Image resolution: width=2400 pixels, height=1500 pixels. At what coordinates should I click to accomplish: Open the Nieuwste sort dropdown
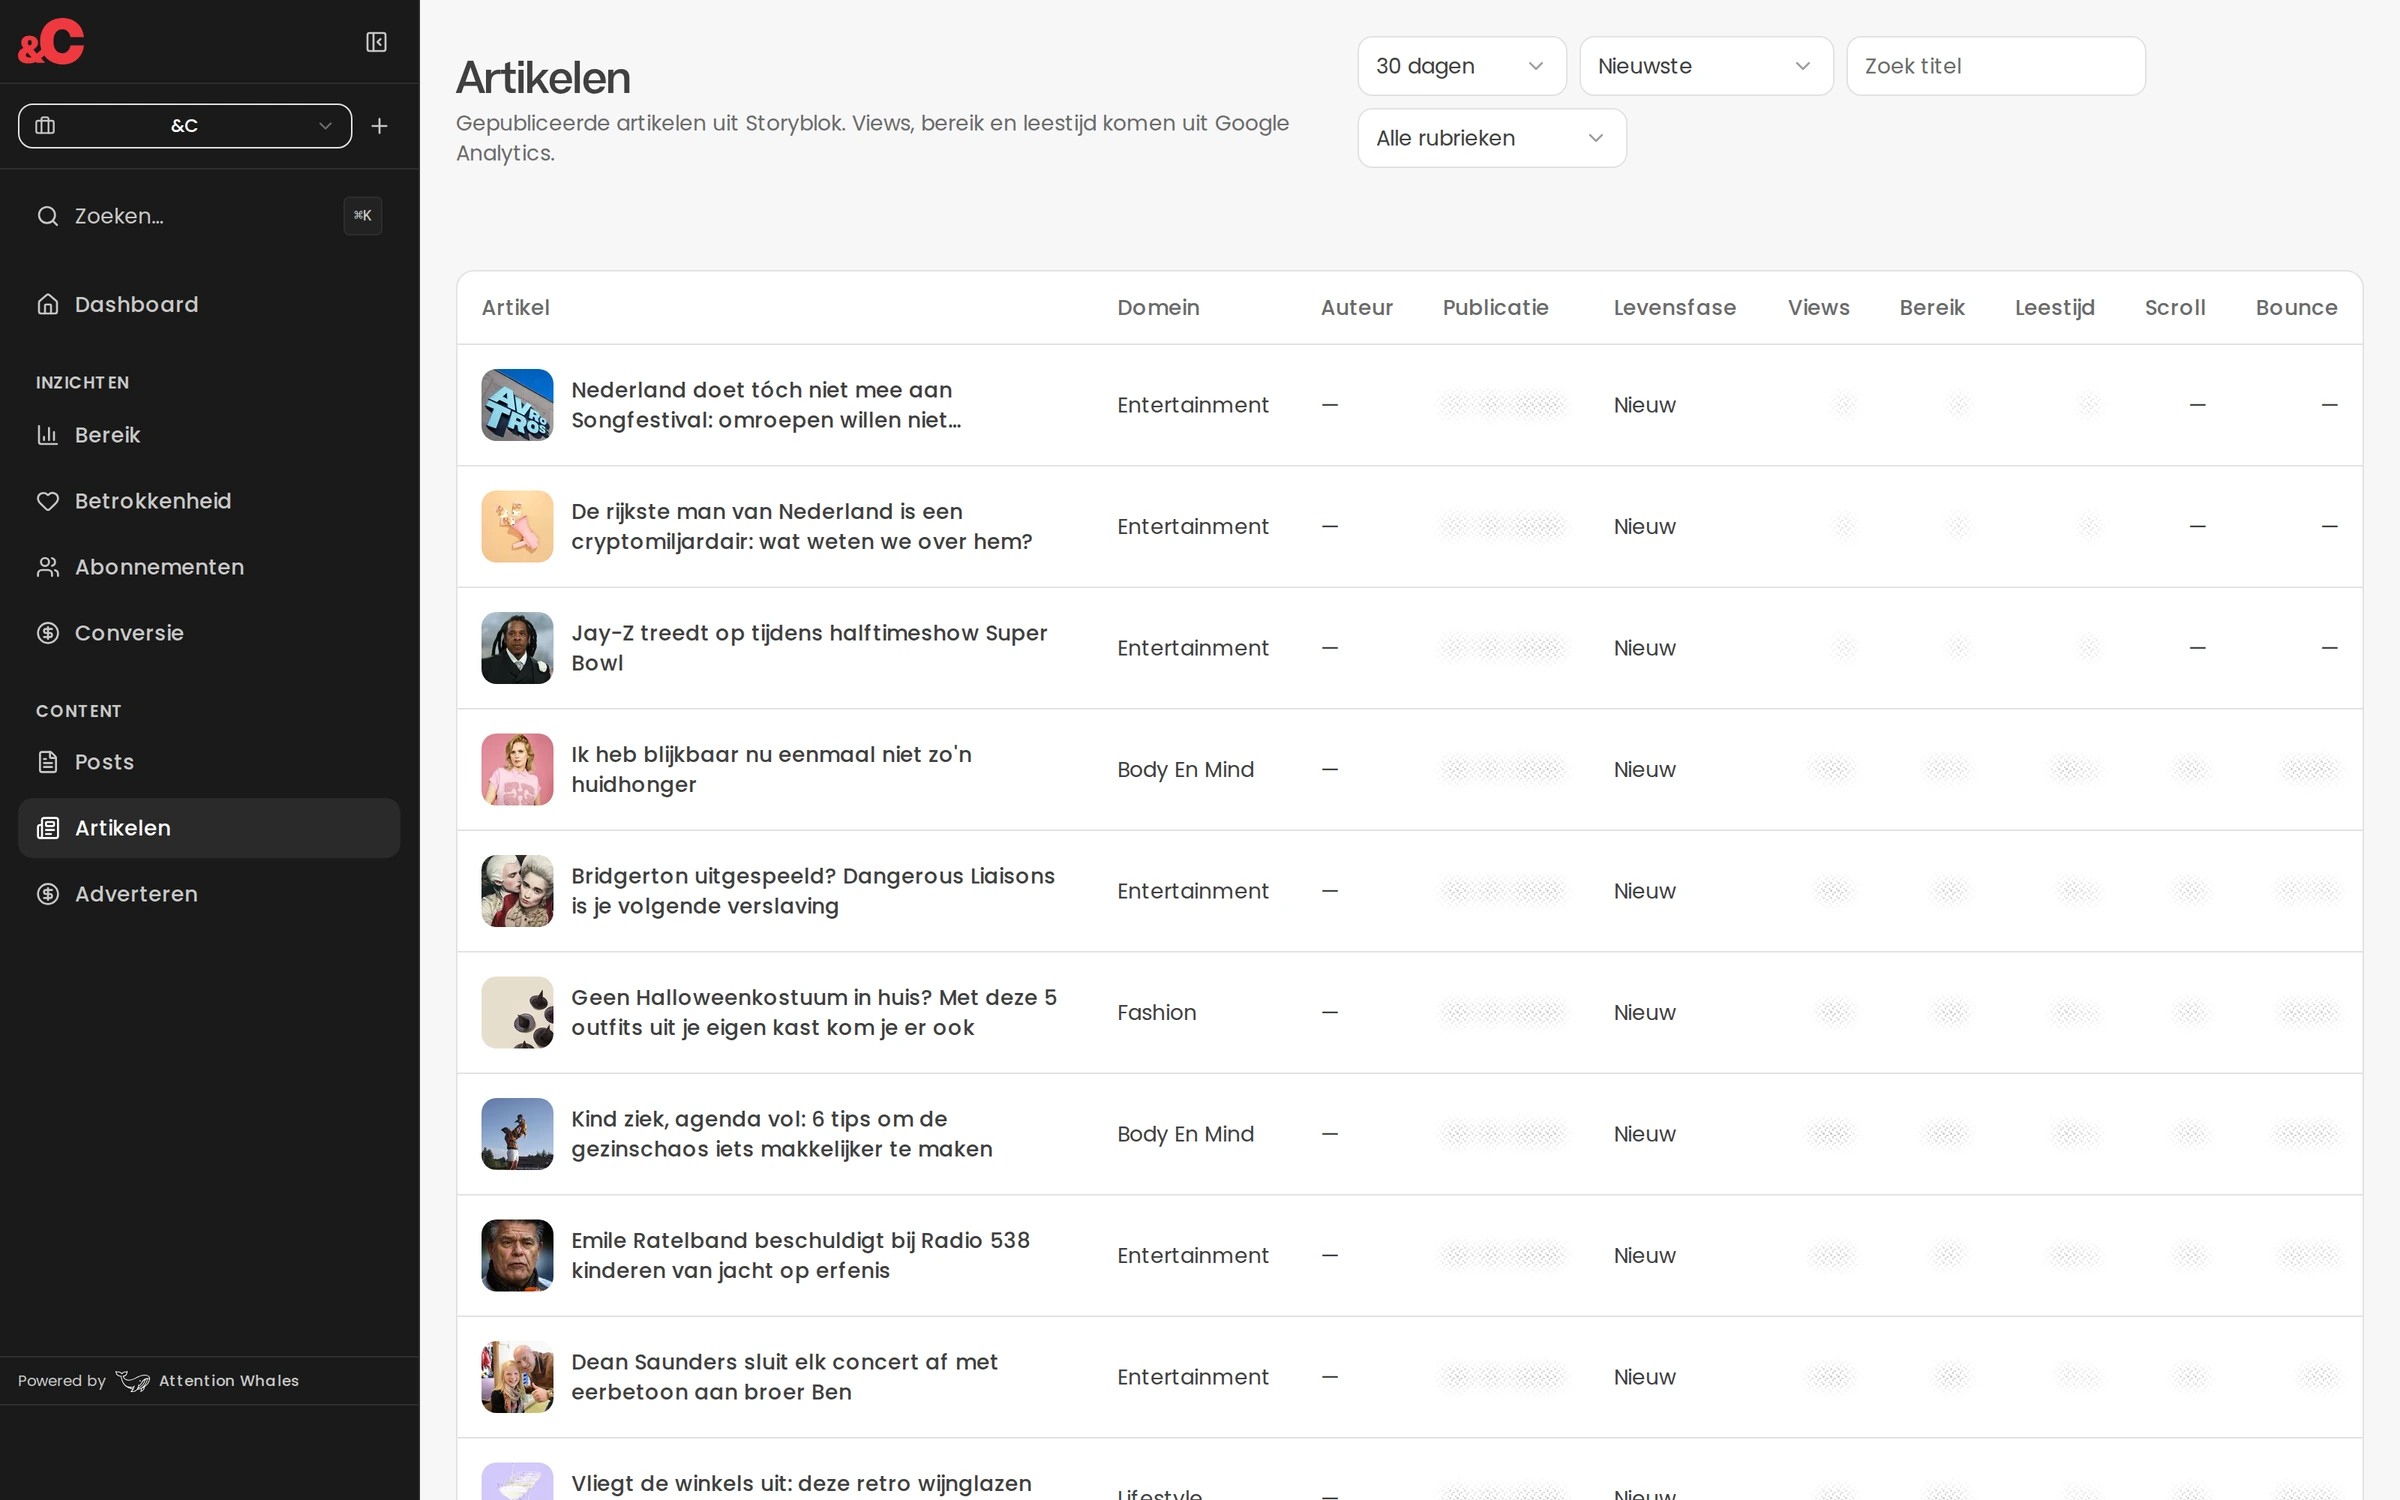pos(1706,66)
